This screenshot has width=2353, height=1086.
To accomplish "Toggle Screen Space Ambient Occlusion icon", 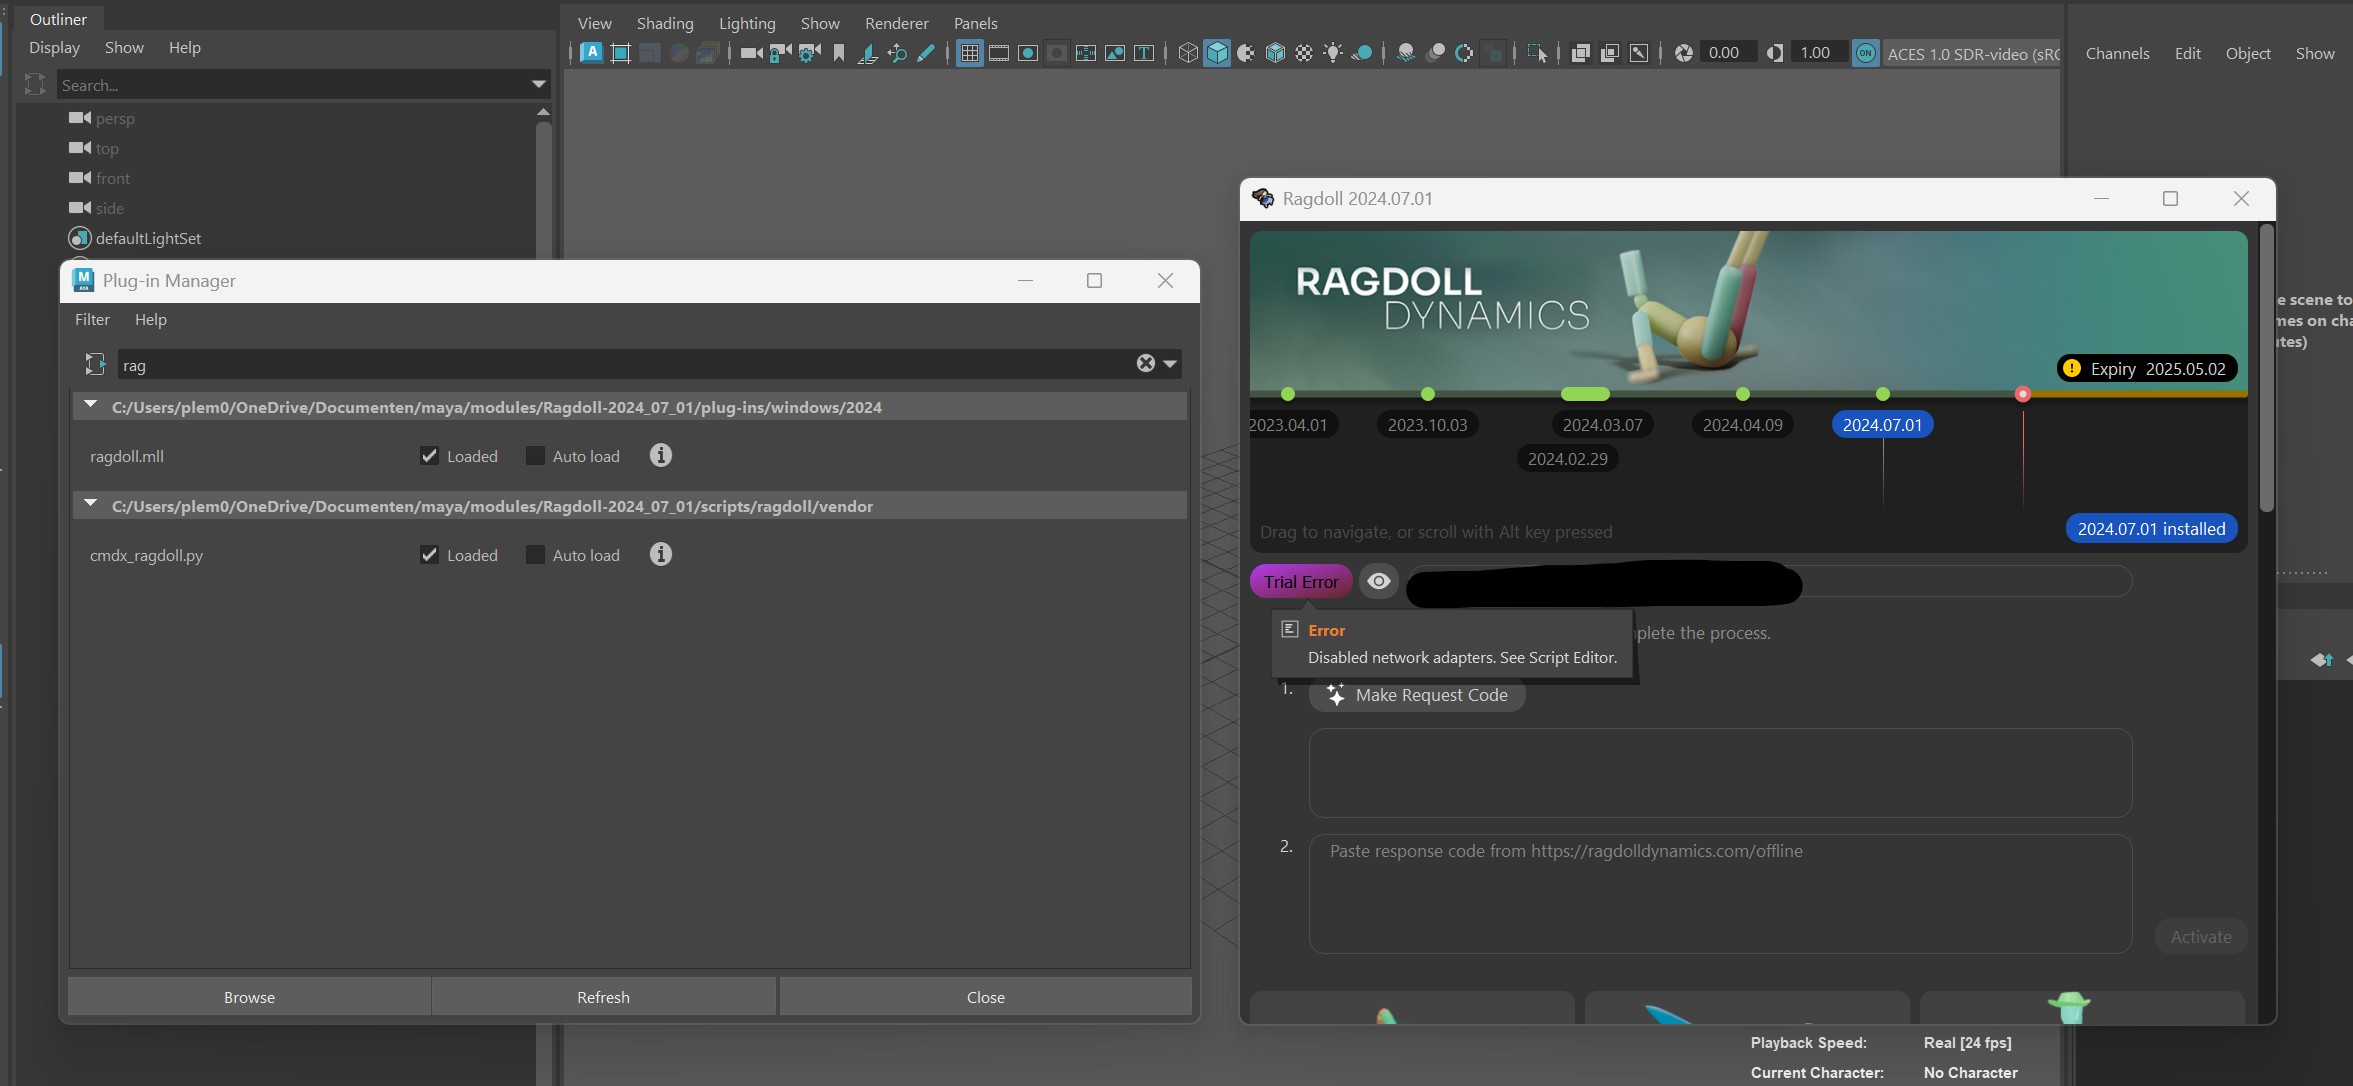I will [1406, 54].
